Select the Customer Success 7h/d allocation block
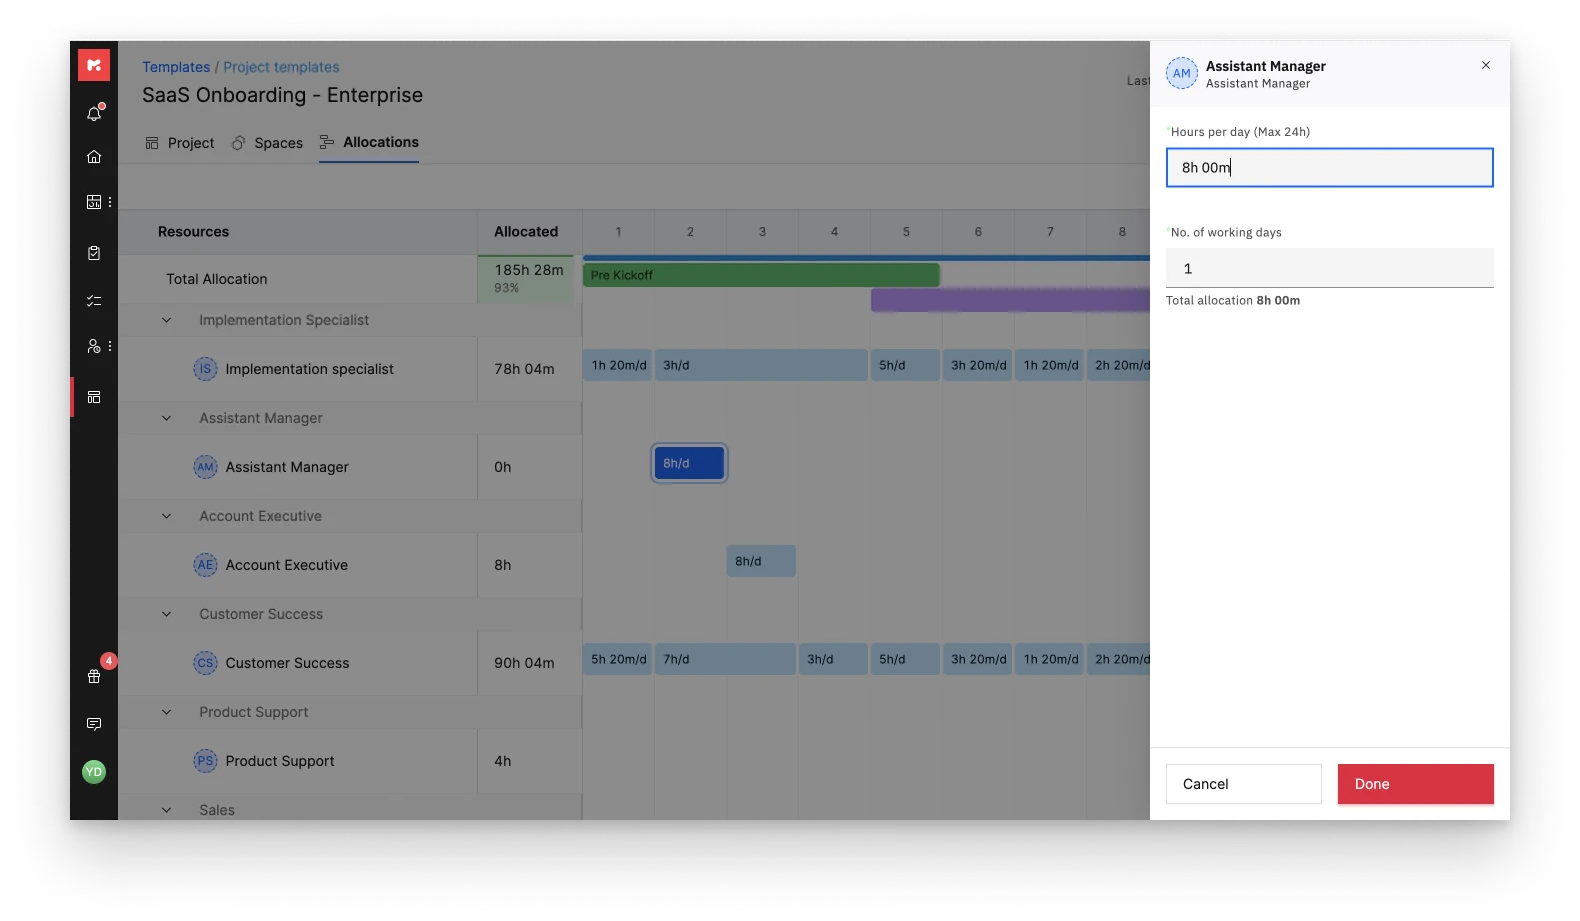Screen dimensions: 1580x921 (x=725, y=659)
